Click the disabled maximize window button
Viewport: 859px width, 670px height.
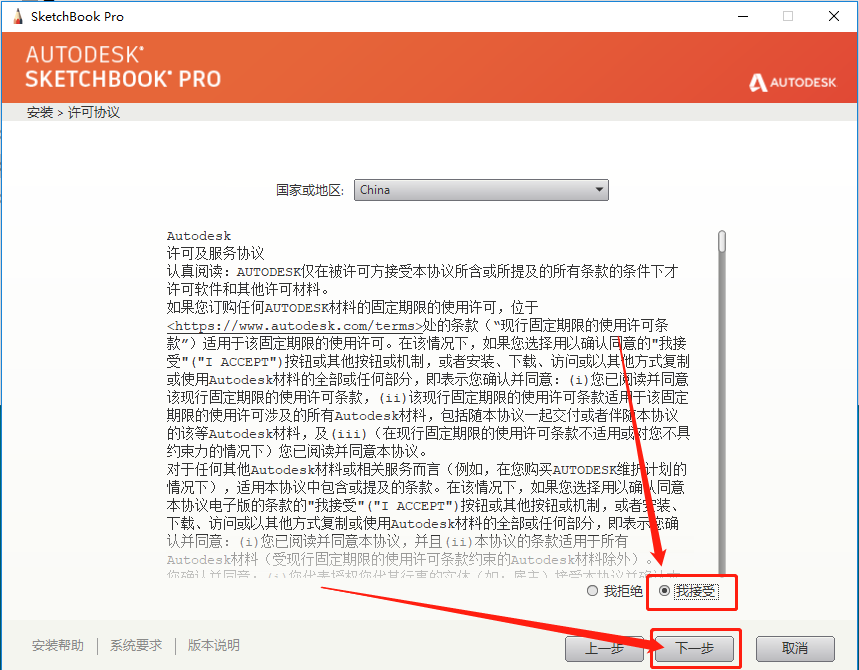coord(787,16)
